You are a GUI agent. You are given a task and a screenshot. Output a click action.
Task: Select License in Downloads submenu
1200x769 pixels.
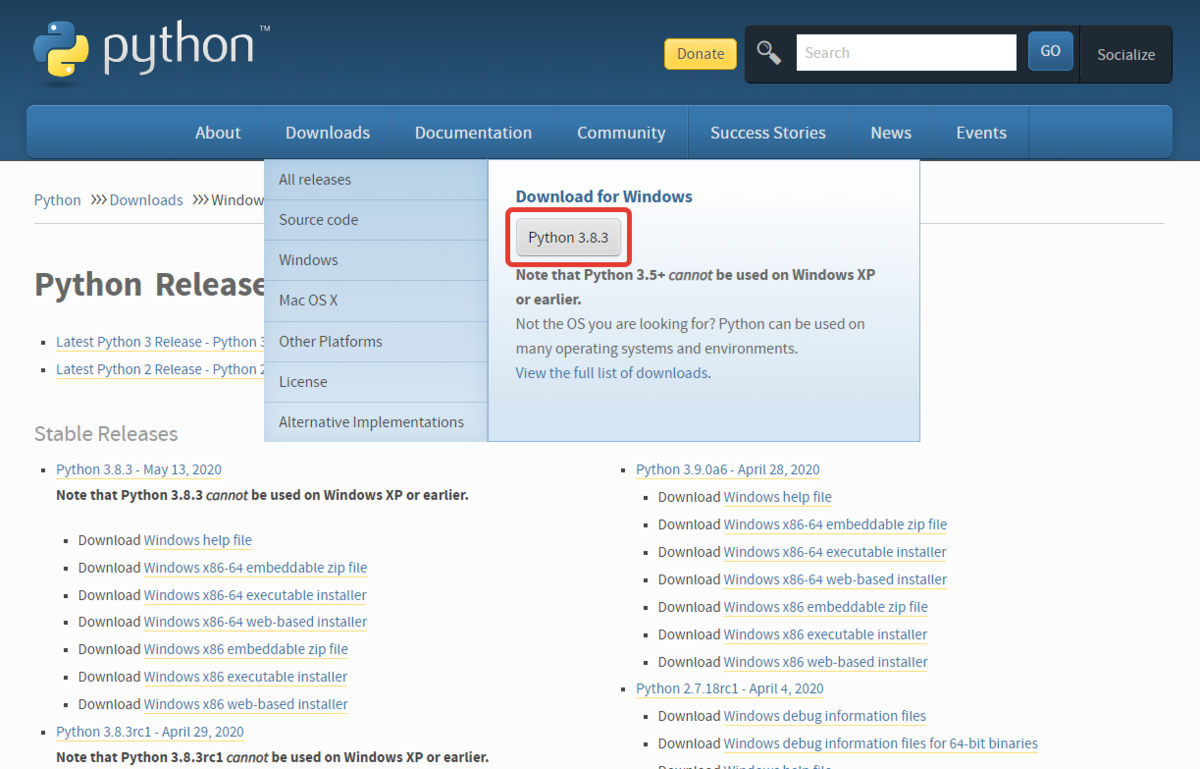(x=376, y=382)
